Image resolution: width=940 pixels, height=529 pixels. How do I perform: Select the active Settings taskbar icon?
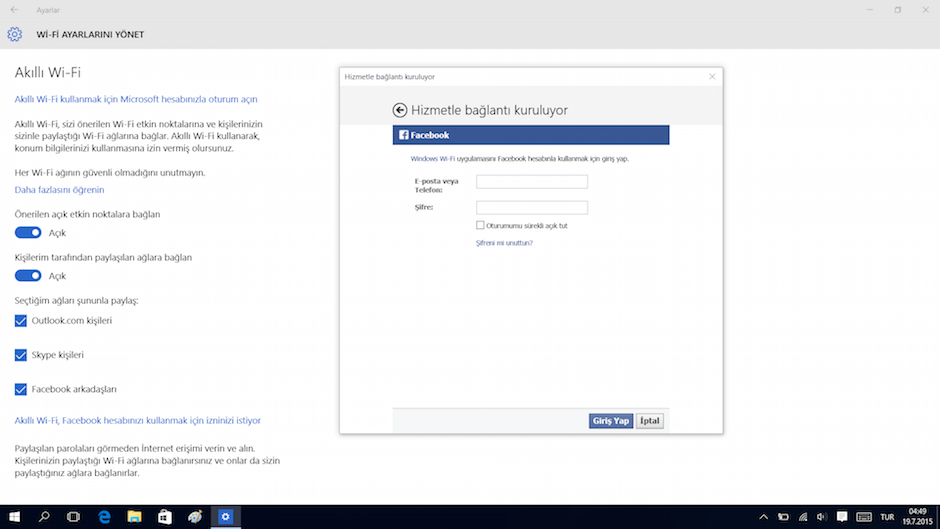coord(225,516)
